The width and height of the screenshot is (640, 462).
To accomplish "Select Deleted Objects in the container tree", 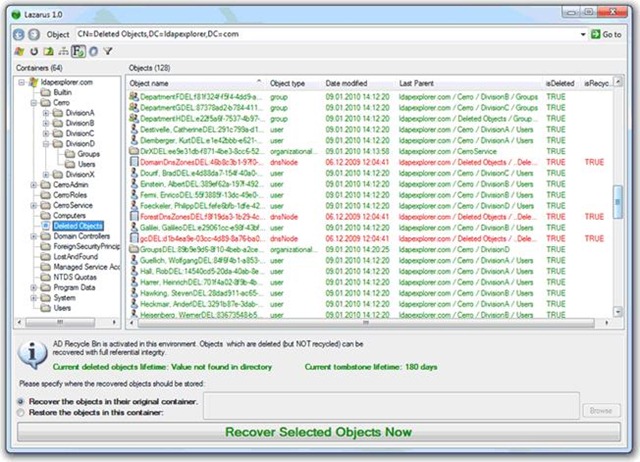I will point(78,226).
